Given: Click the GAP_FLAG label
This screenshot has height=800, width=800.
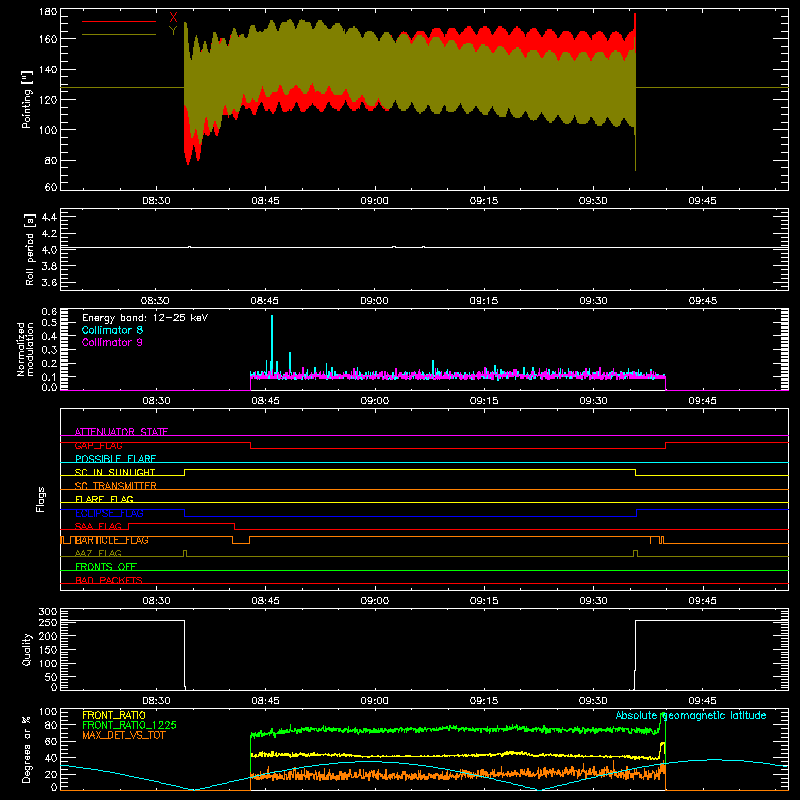Looking at the screenshot, I should [x=98, y=445].
